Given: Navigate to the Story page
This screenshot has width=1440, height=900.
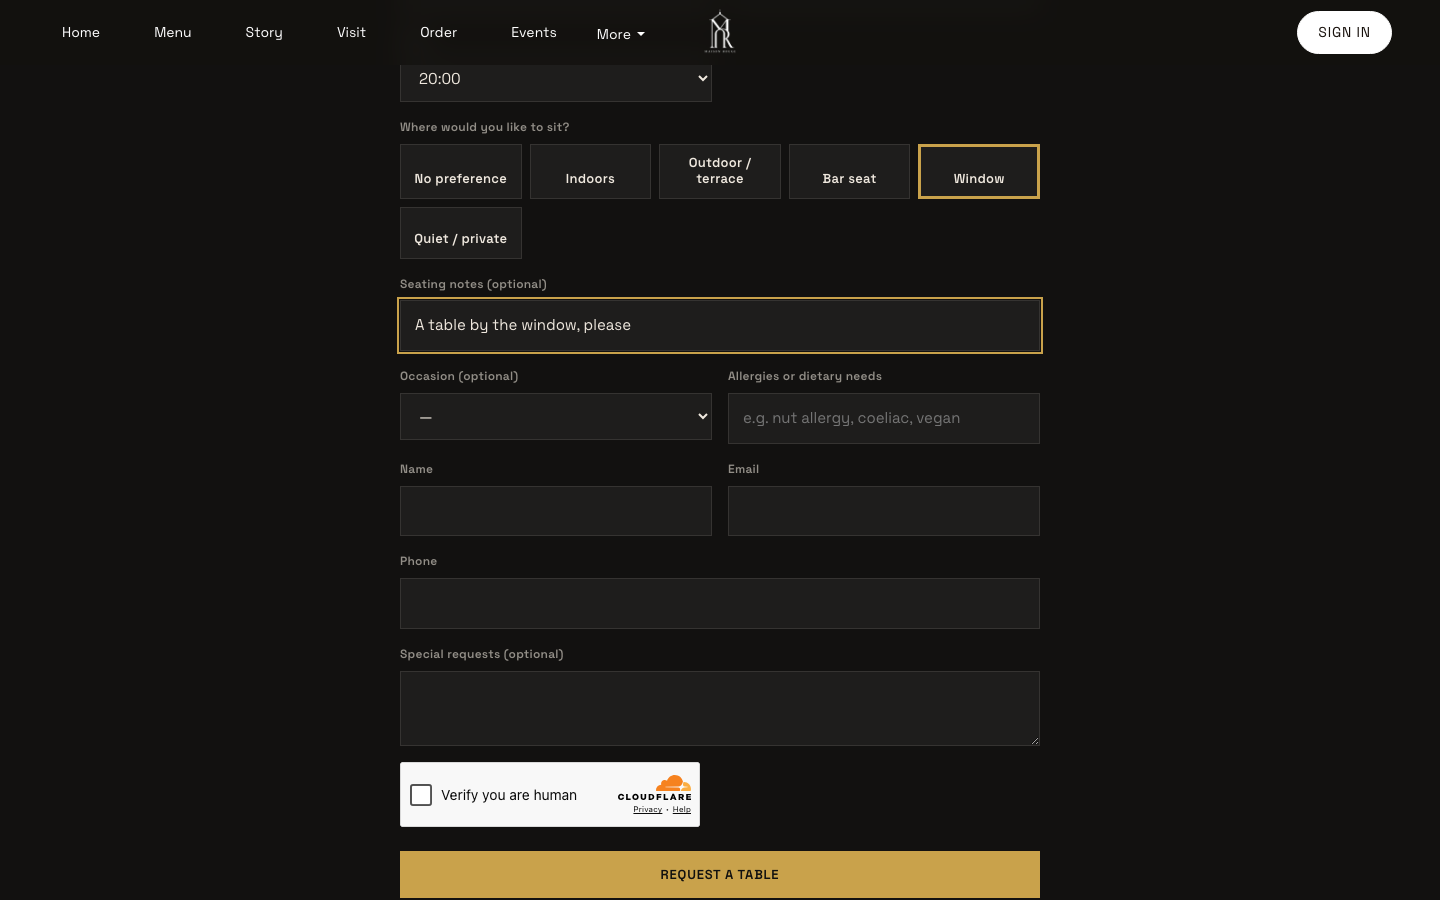Looking at the screenshot, I should [264, 32].
